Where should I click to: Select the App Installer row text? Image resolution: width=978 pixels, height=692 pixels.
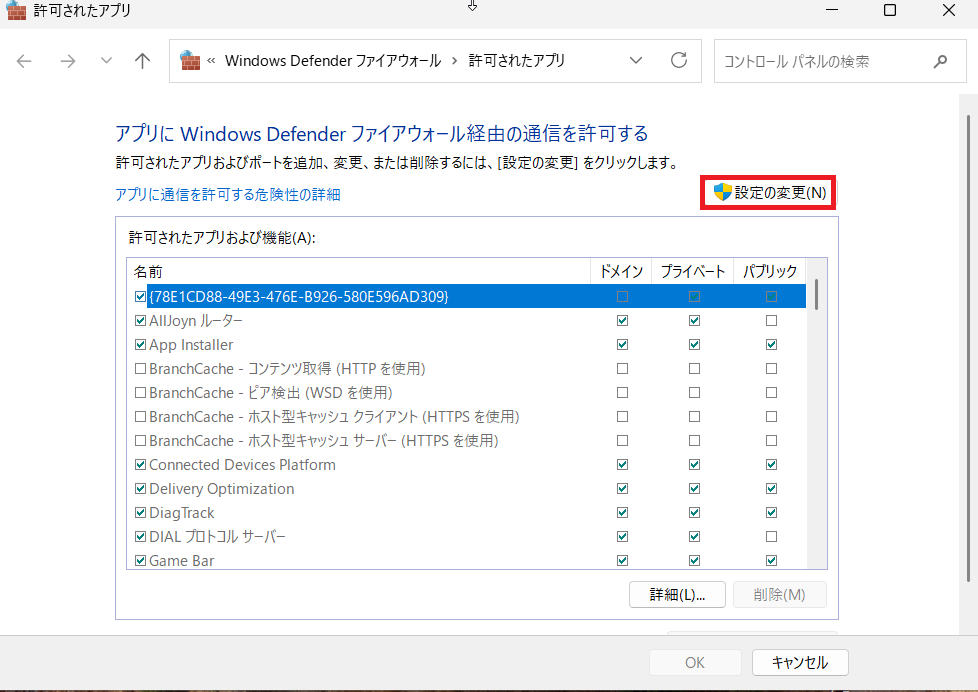tap(191, 344)
